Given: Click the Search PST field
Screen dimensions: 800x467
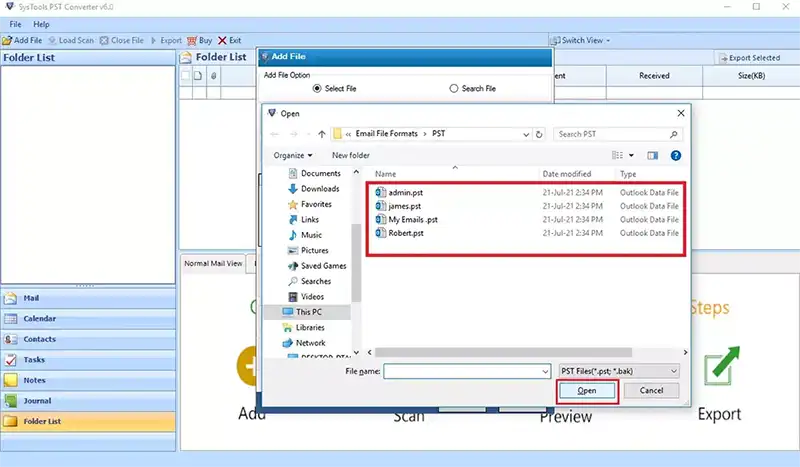Looking at the screenshot, I should 617,134.
